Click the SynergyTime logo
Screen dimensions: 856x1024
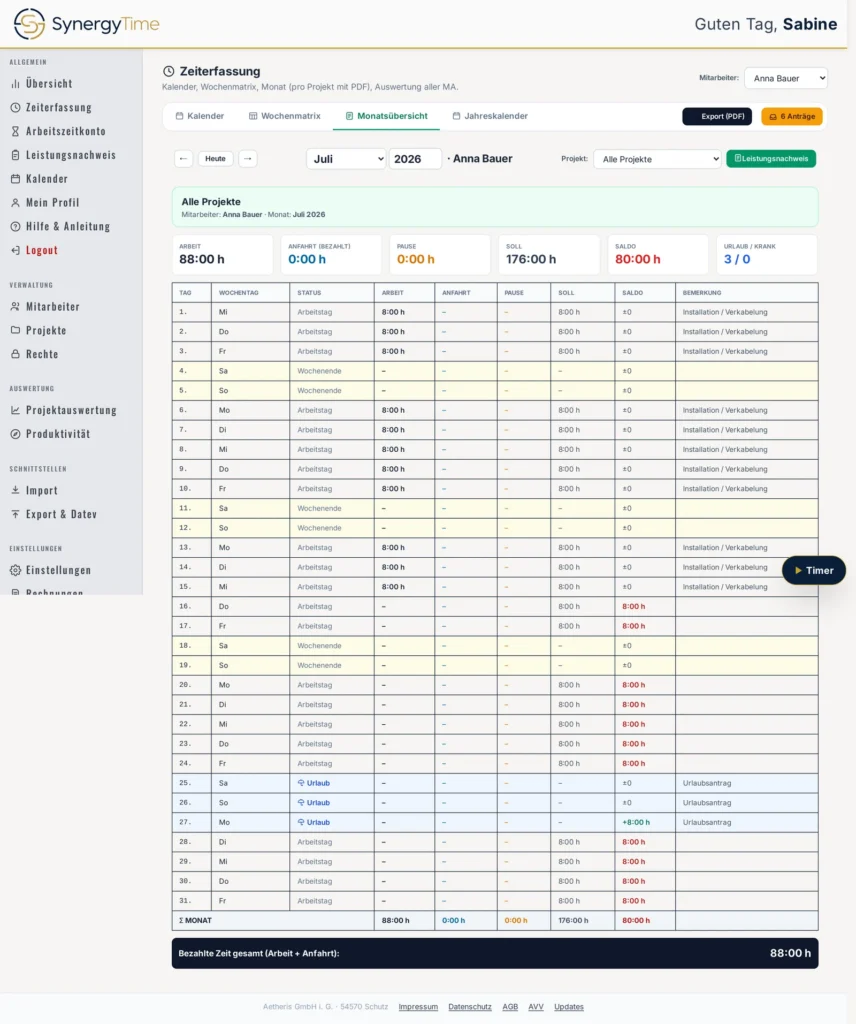click(x=86, y=24)
